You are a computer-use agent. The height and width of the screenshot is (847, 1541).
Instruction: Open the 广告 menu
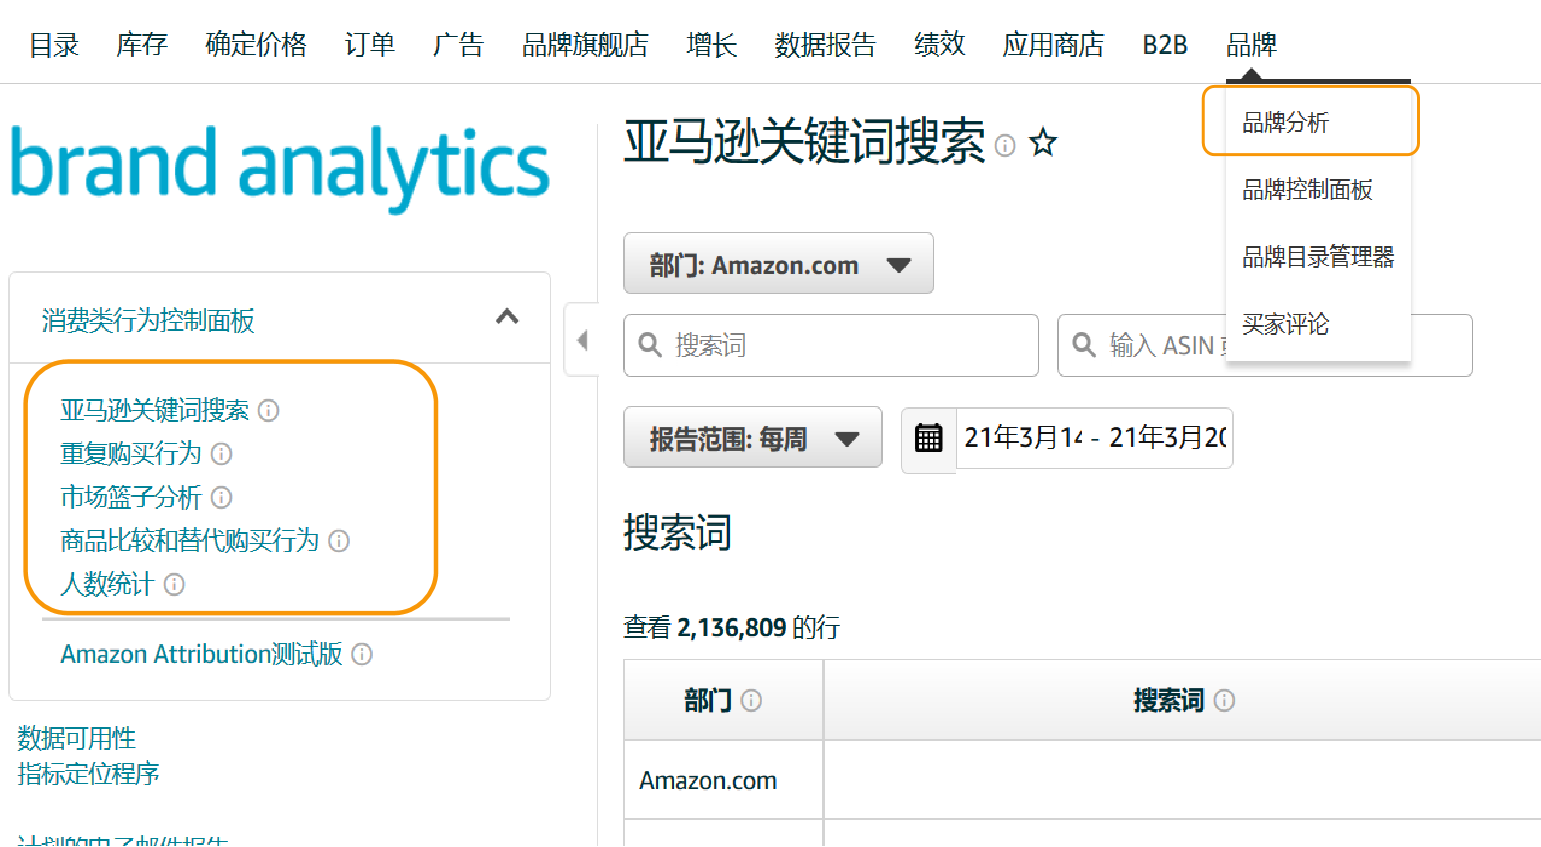[x=458, y=45]
